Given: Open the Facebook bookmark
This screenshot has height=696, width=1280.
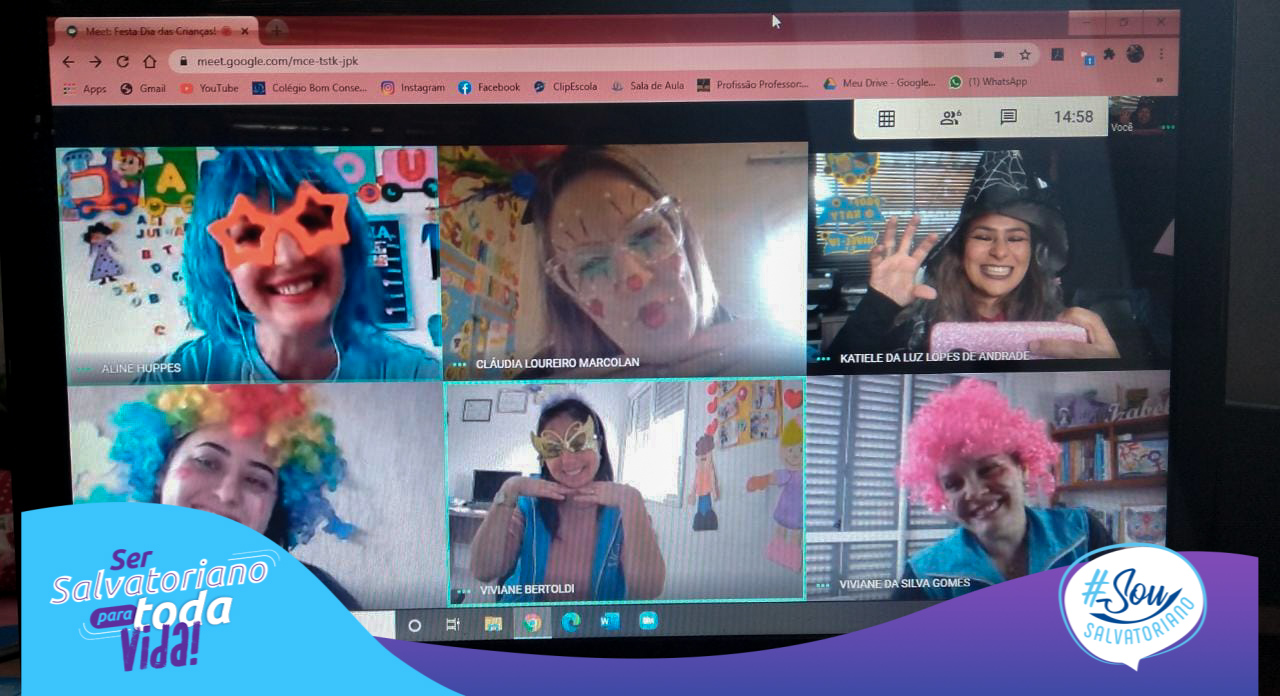Looking at the screenshot, I should pyautogui.click(x=489, y=87).
